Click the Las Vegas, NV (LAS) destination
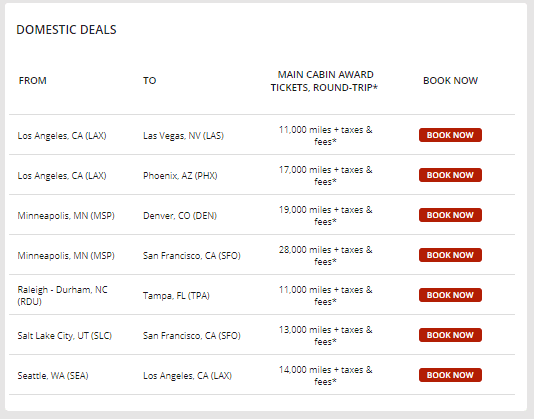Viewport: 534px width, 419px height. click(184, 136)
